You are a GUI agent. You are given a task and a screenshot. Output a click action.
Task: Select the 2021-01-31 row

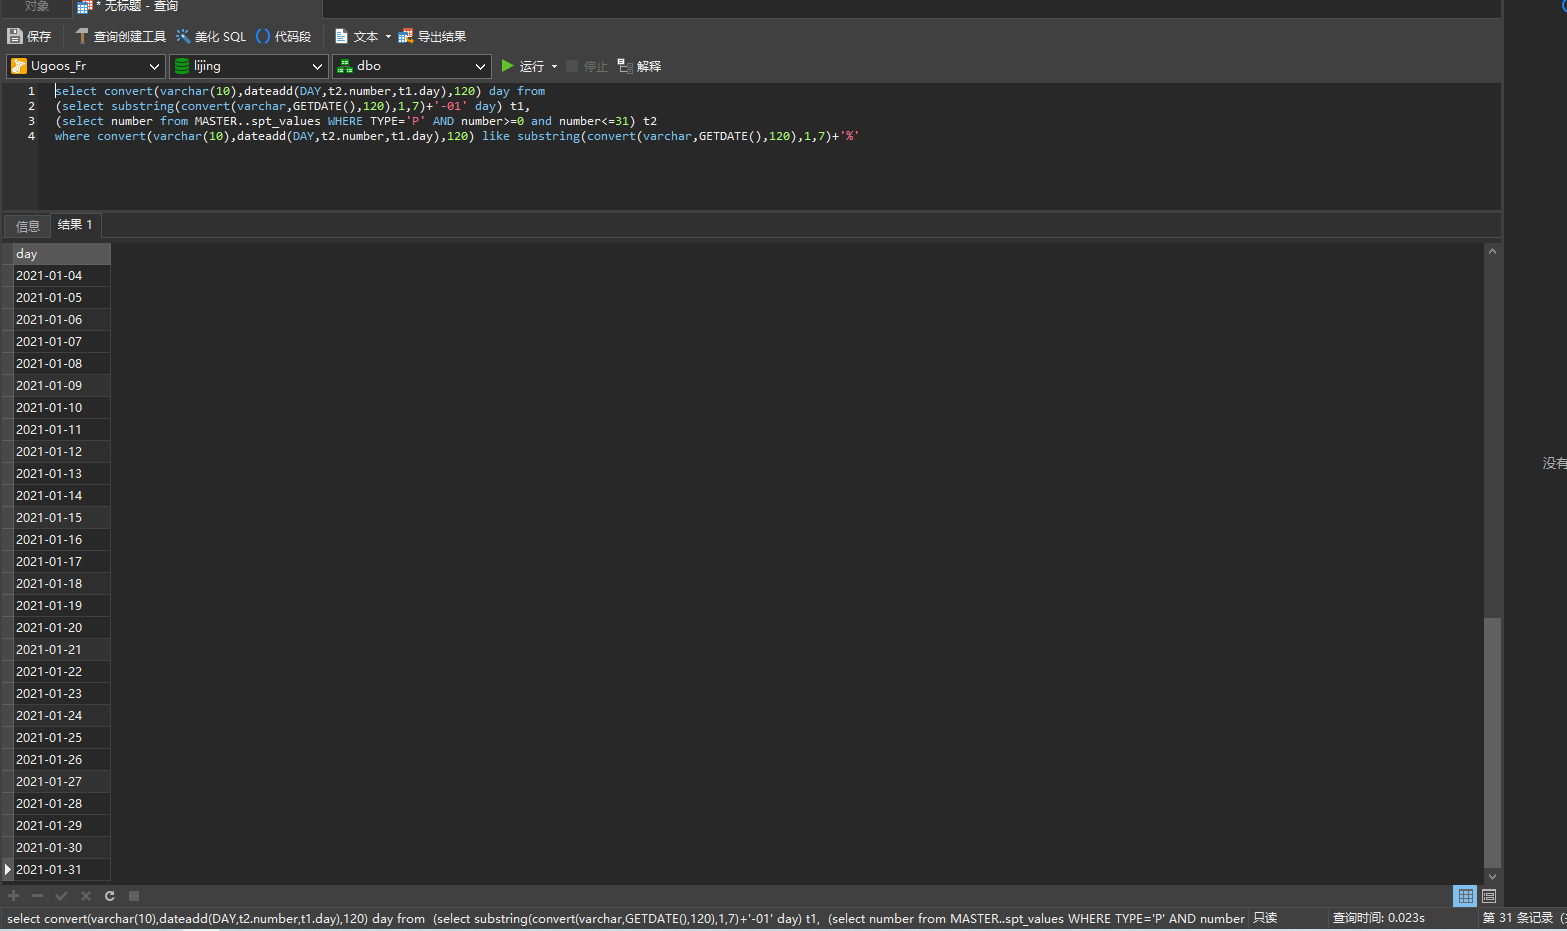click(62, 870)
